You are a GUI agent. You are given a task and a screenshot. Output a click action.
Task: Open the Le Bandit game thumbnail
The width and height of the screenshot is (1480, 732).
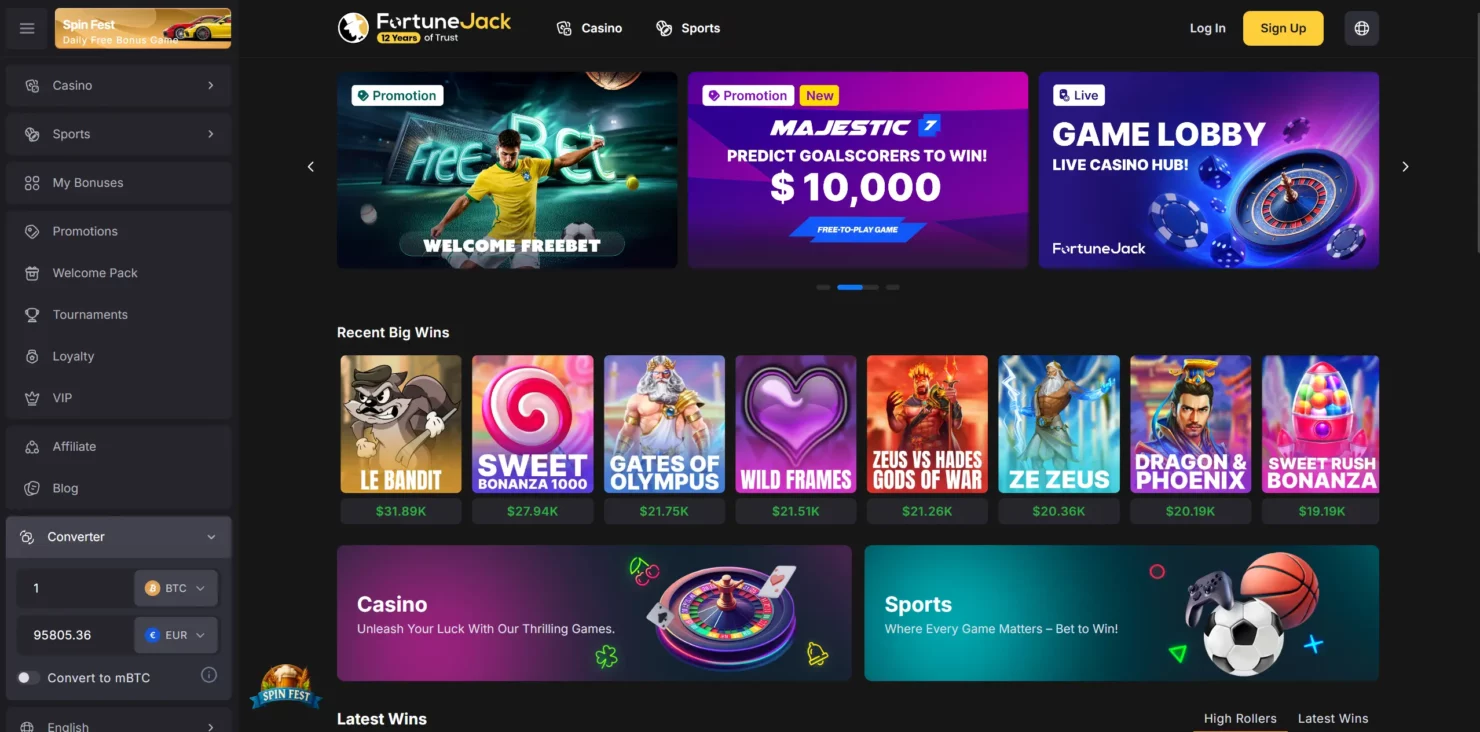(x=401, y=424)
